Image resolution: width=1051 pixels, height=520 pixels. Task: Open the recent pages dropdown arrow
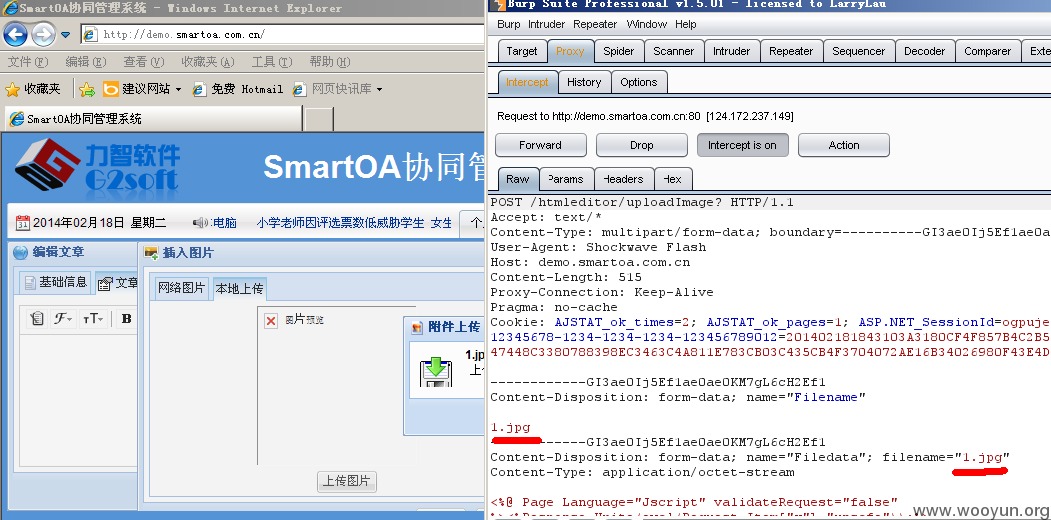click(65, 35)
